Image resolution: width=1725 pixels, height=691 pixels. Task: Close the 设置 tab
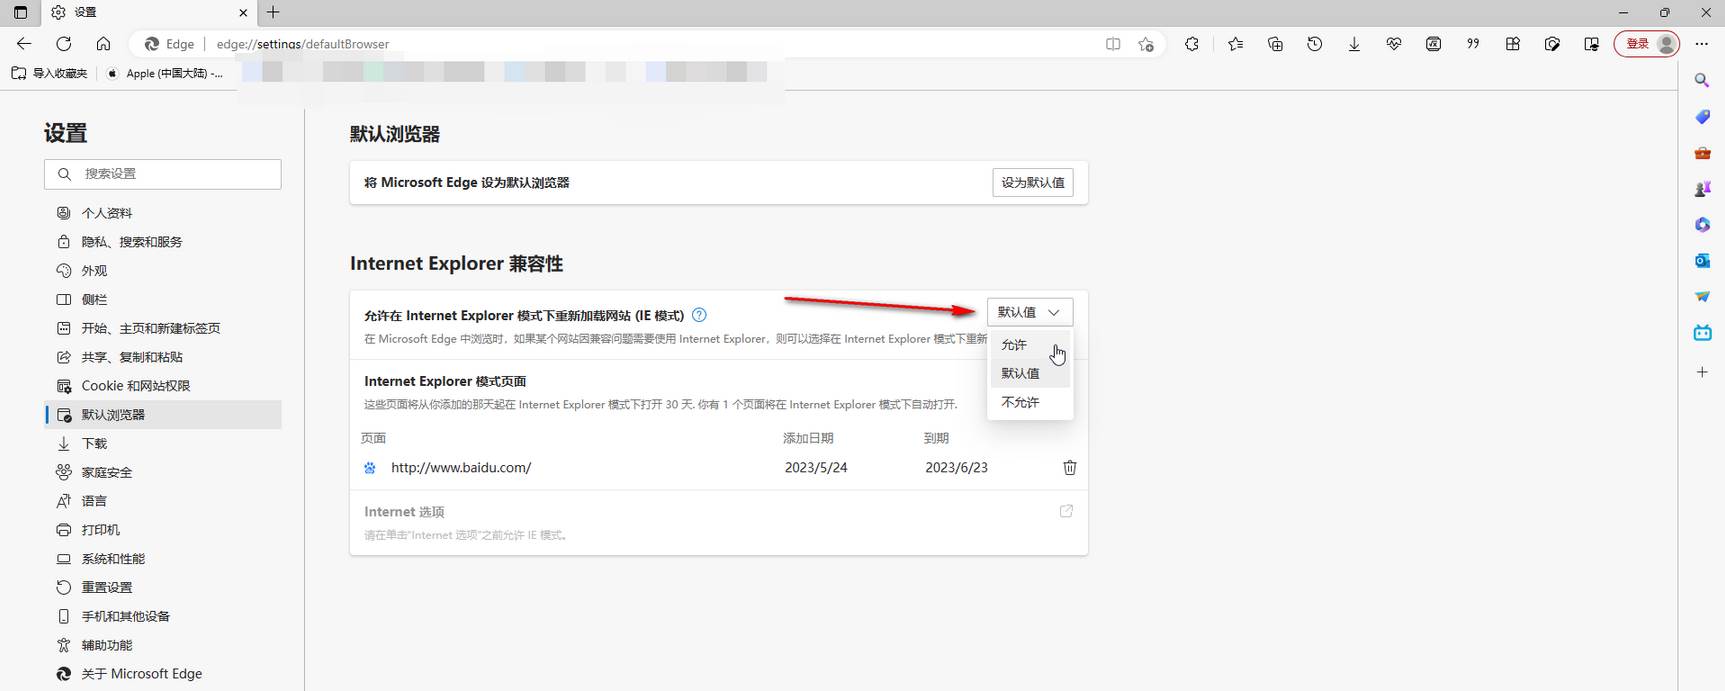(243, 13)
